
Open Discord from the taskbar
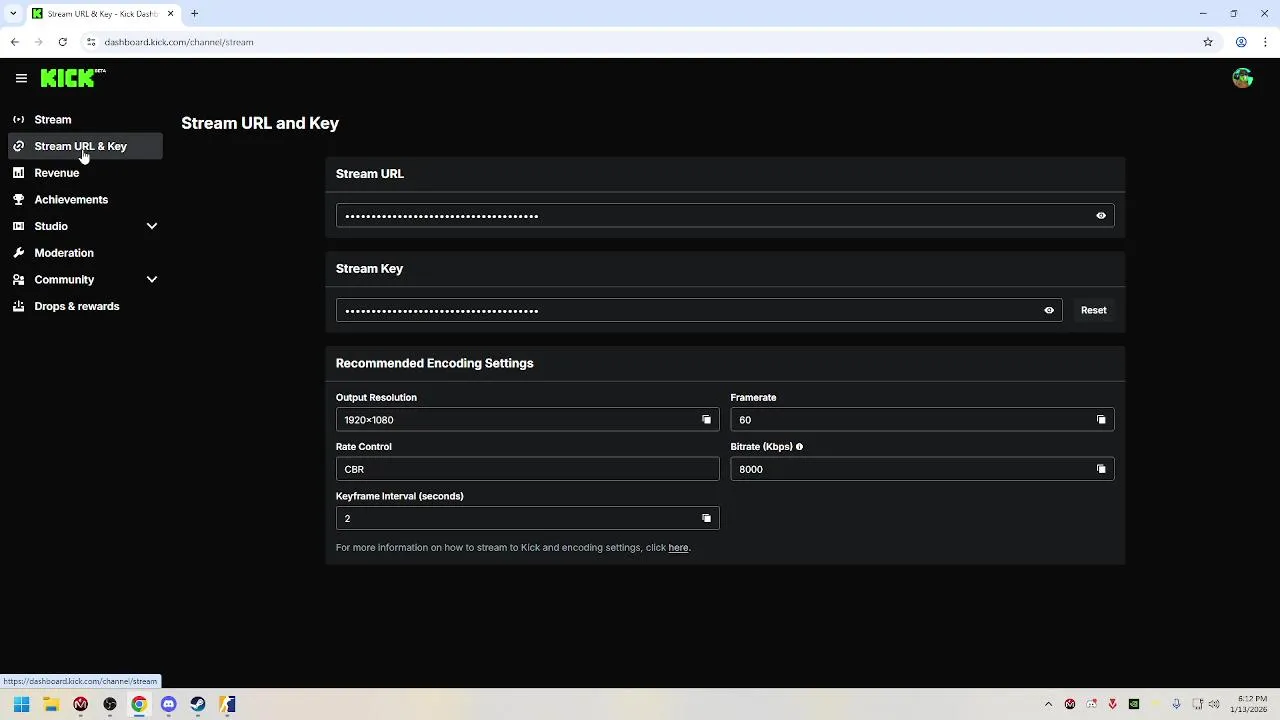[x=168, y=704]
